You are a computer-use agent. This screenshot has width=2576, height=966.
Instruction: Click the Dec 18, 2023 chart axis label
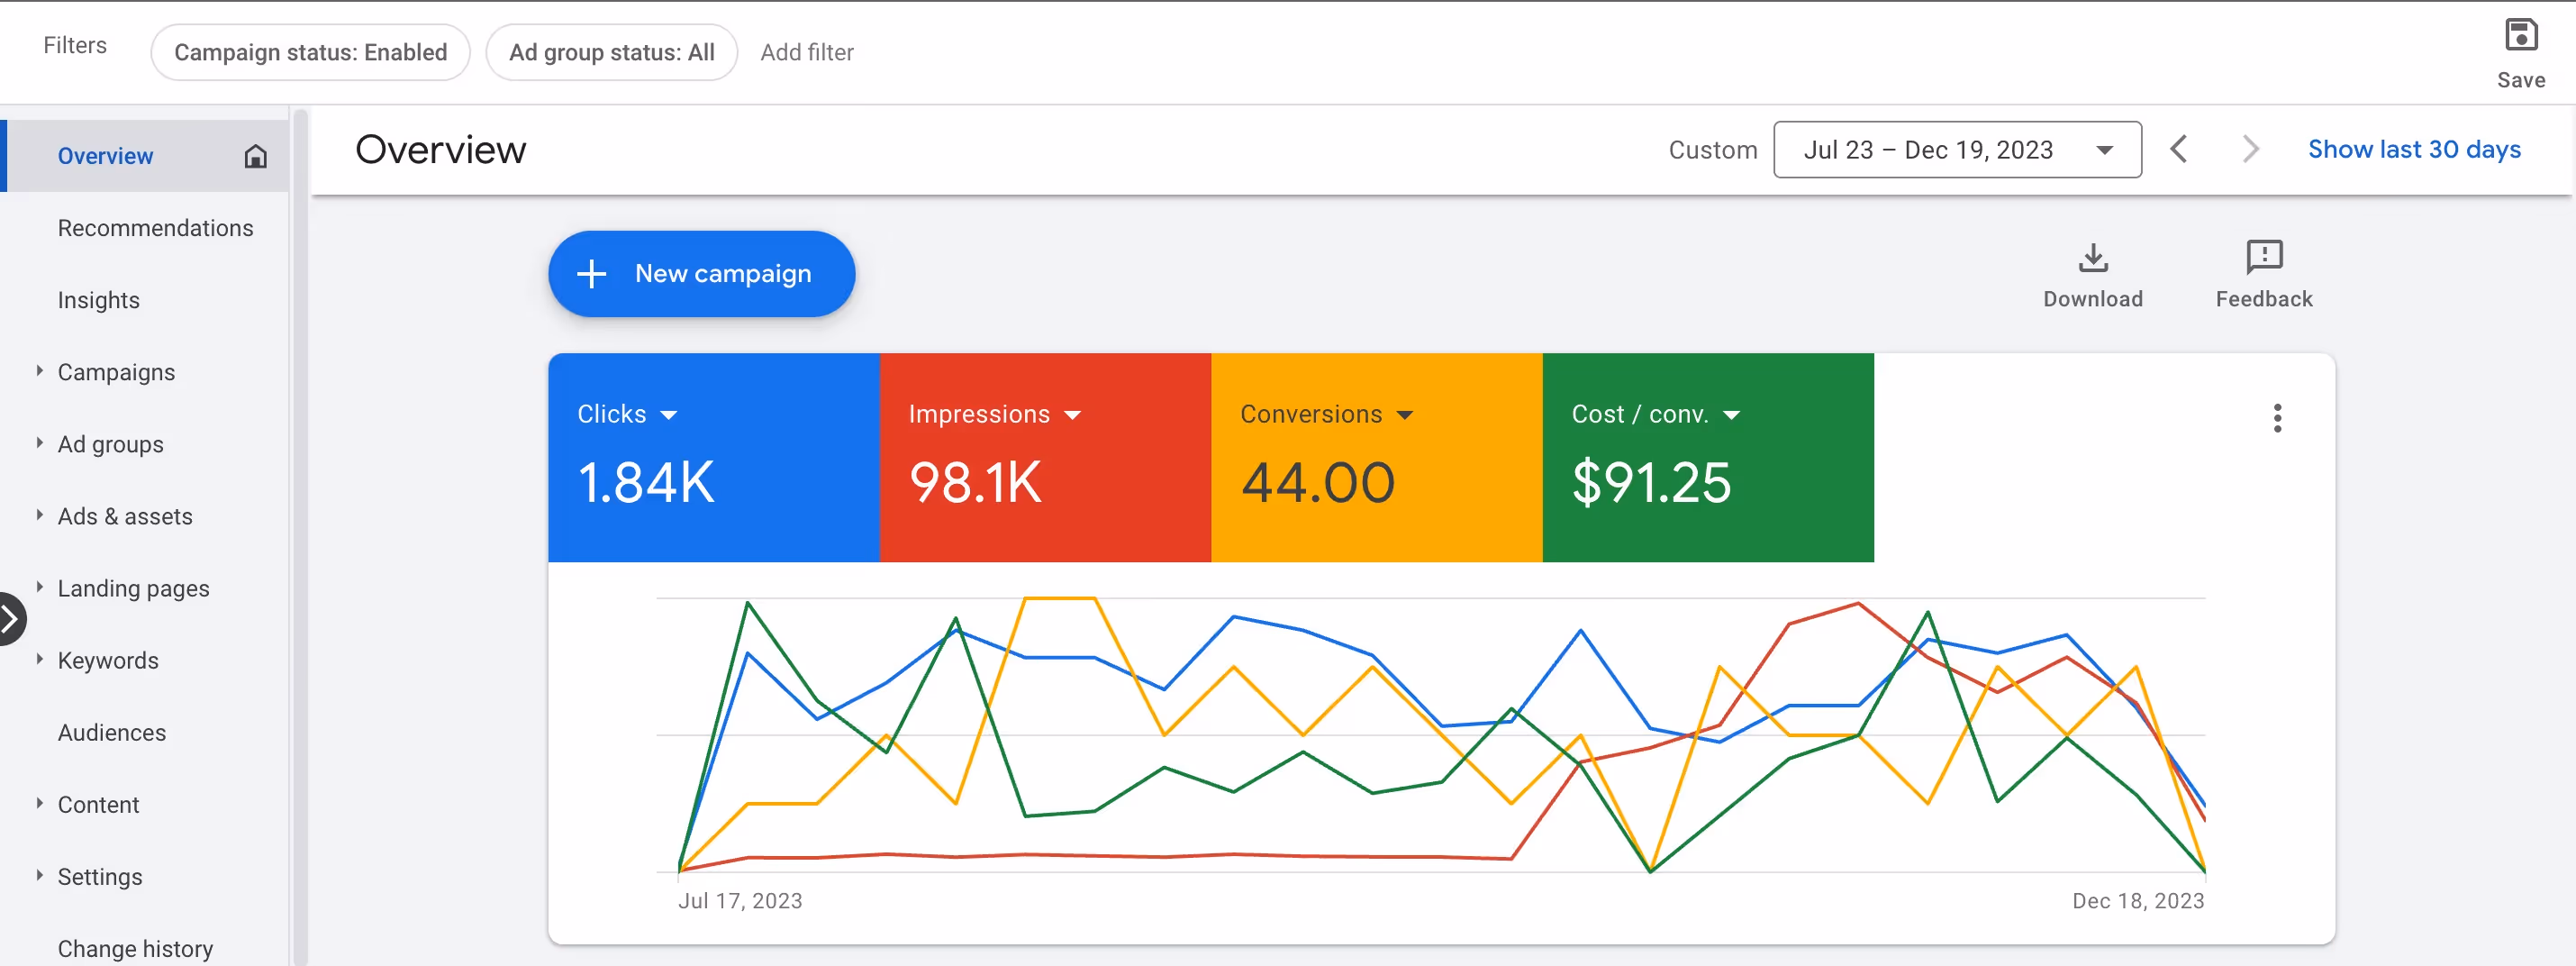2138,901
